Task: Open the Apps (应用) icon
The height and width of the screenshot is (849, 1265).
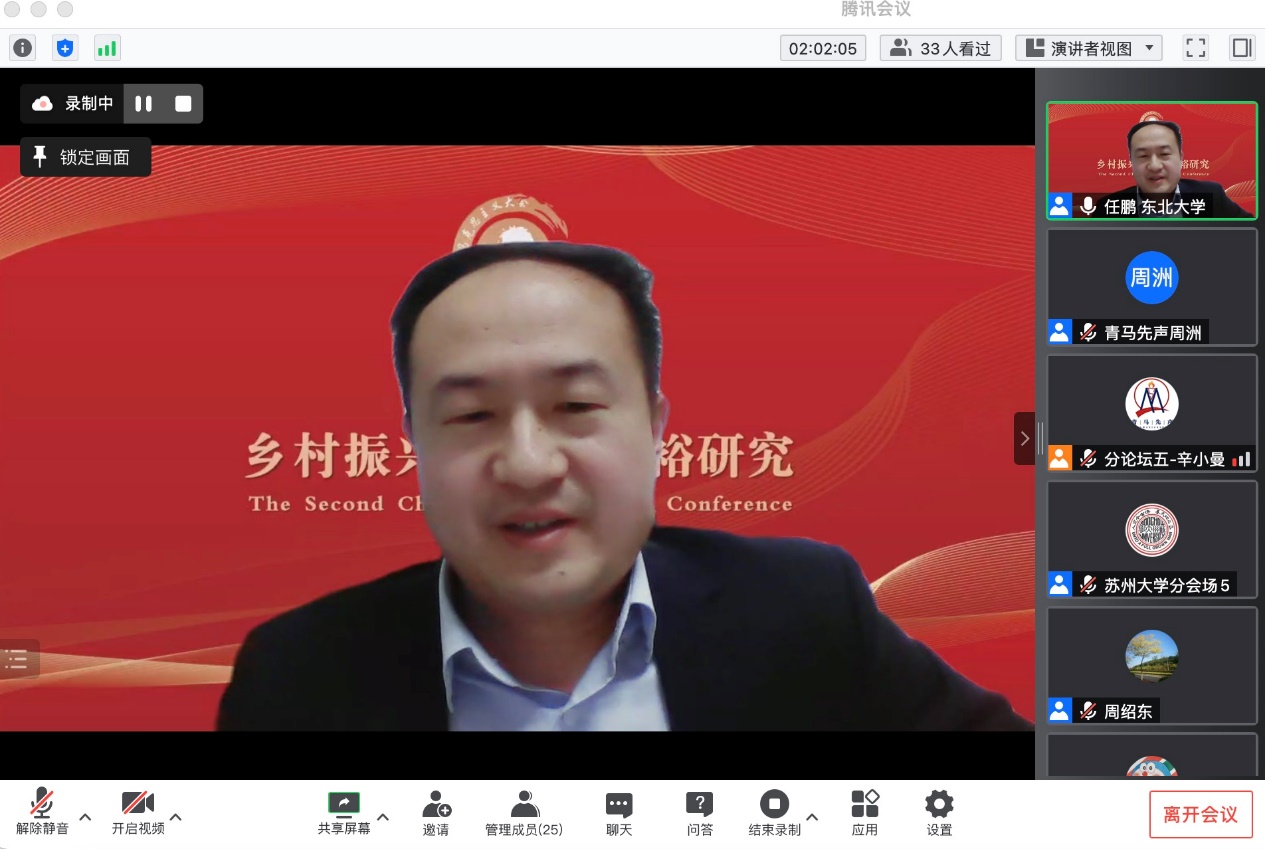Action: point(865,812)
